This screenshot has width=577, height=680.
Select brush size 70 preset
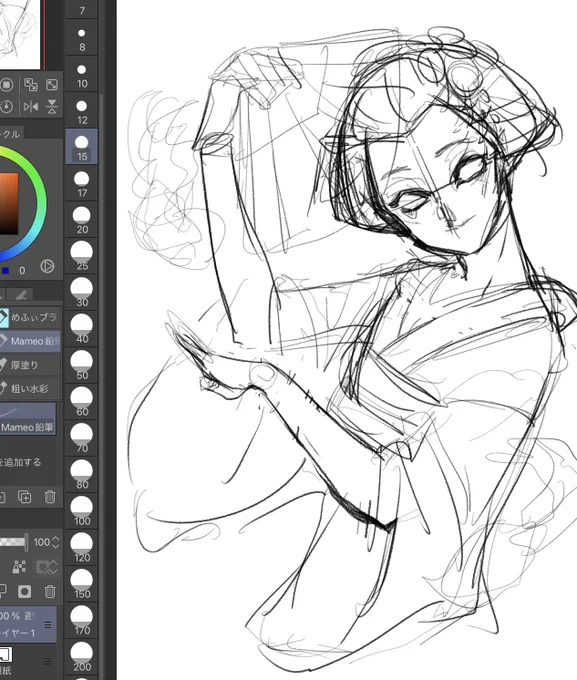click(x=82, y=438)
